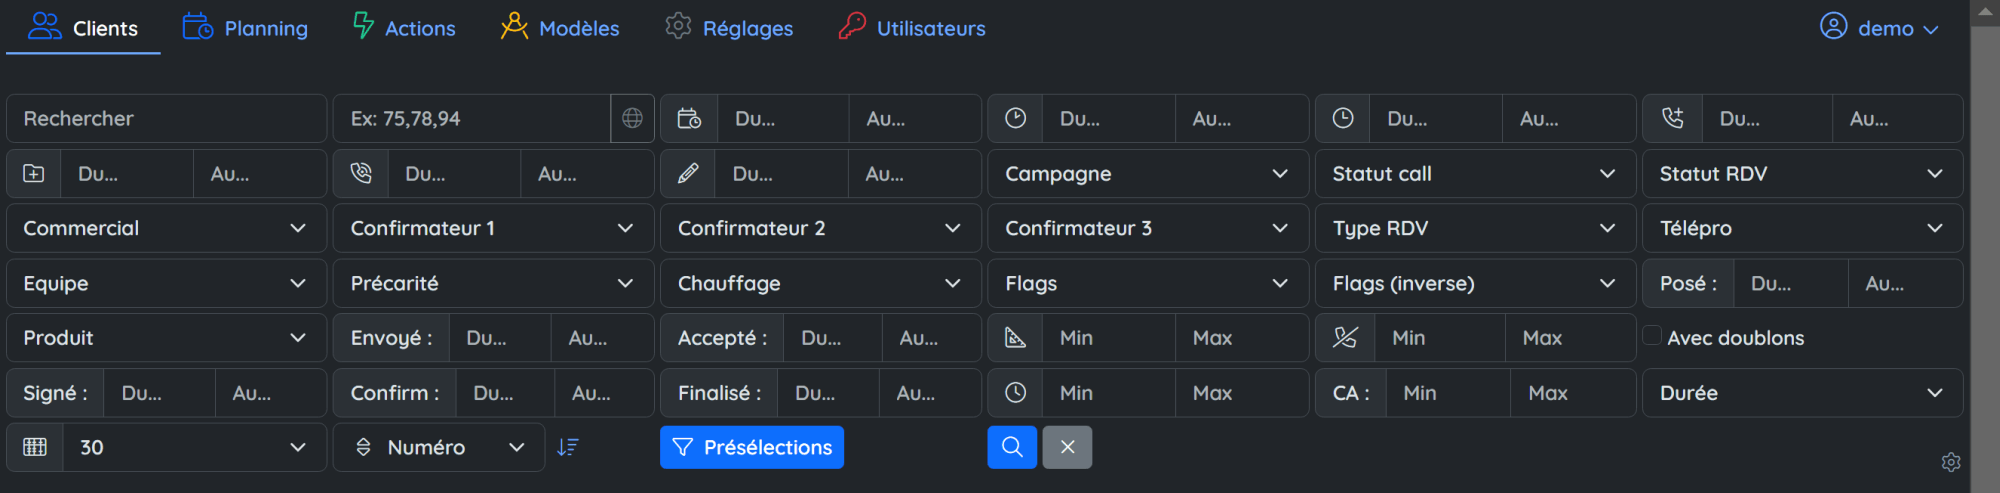The height and width of the screenshot is (493, 2000).
Task: Go to the Utilisateurs tab
Action: (x=912, y=28)
